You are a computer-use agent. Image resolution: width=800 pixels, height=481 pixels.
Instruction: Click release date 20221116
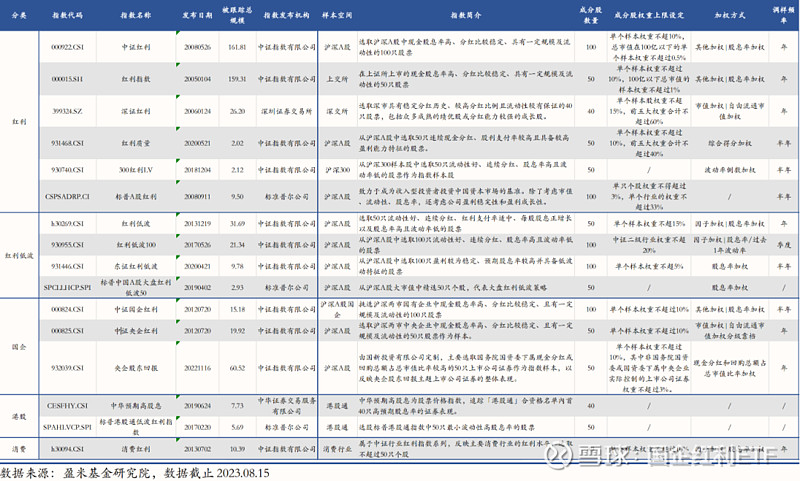tap(197, 368)
